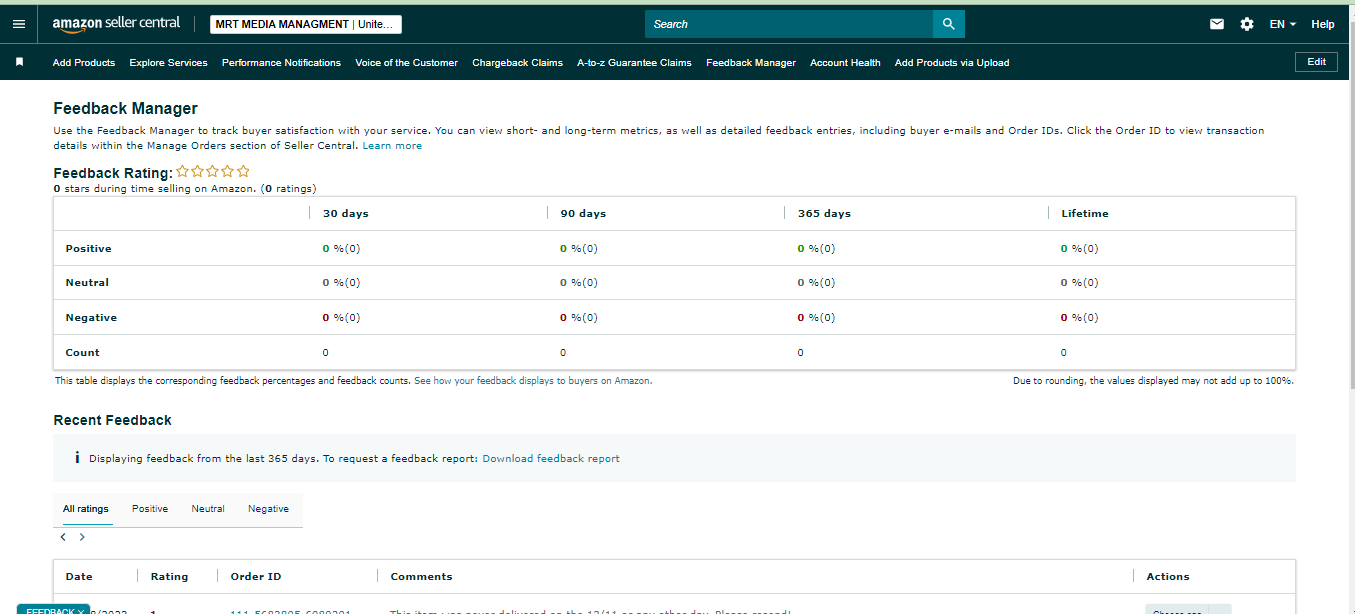Image resolution: width=1355 pixels, height=614 pixels.
Task: Click the Order ID column header
Action: point(256,577)
